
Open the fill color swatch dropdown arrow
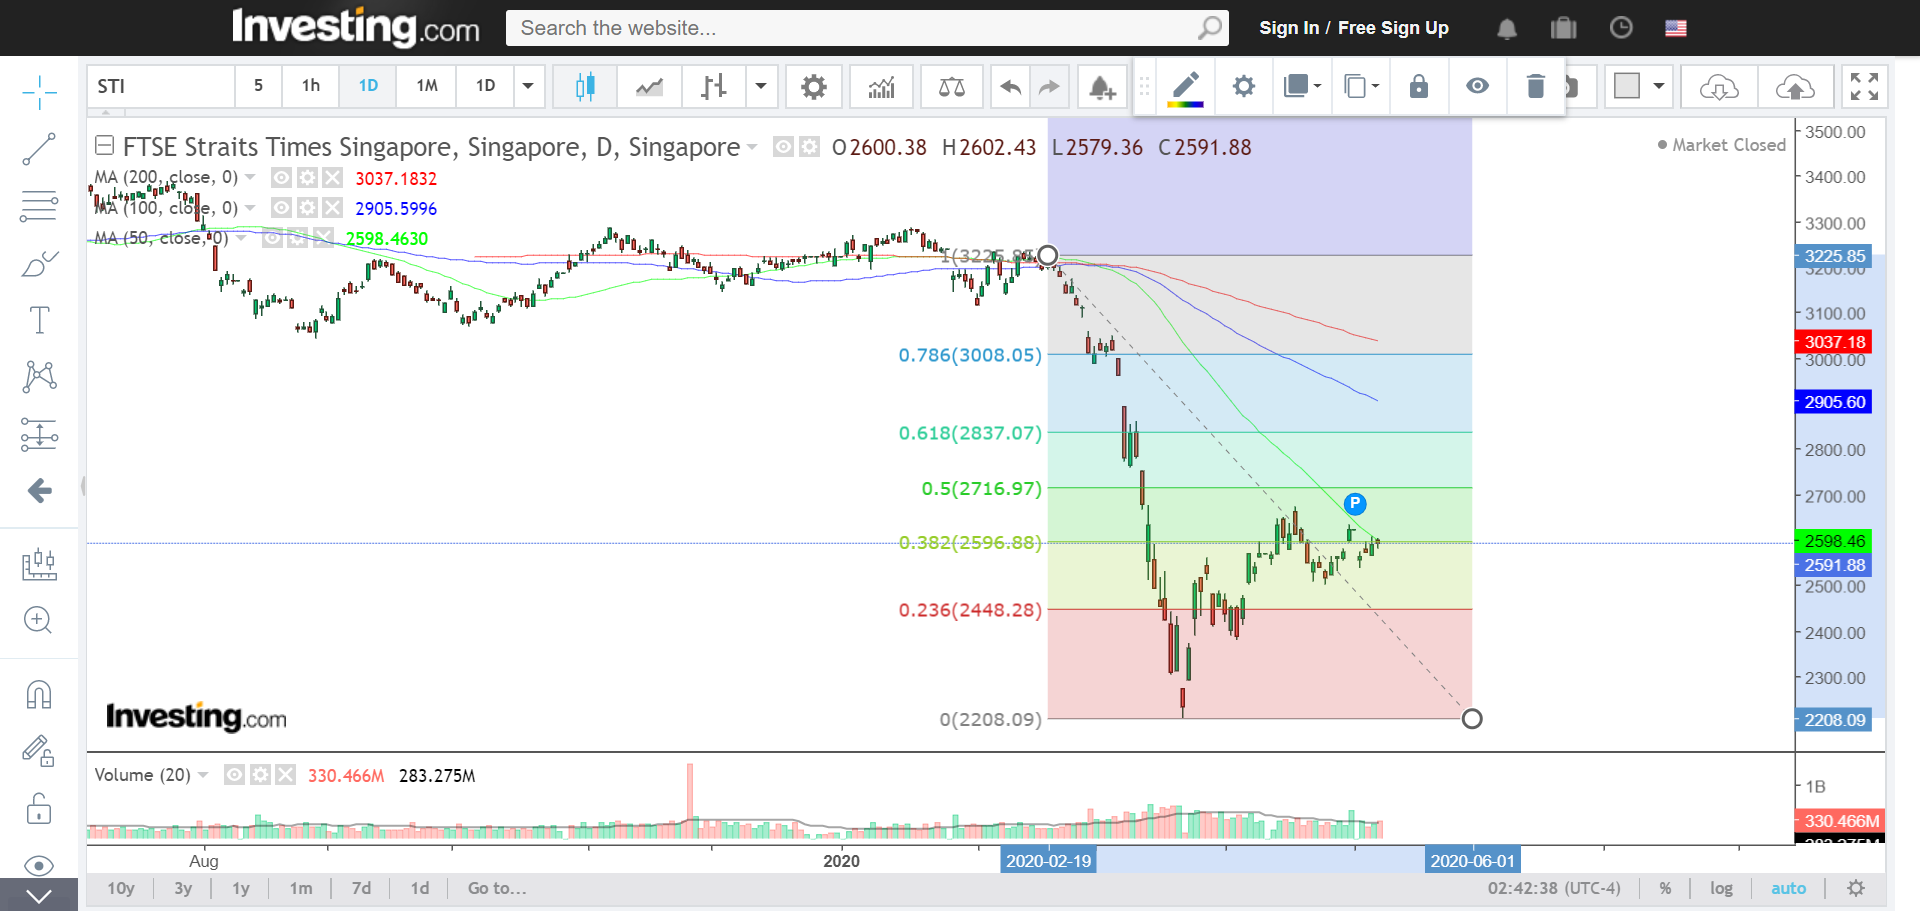[1659, 86]
